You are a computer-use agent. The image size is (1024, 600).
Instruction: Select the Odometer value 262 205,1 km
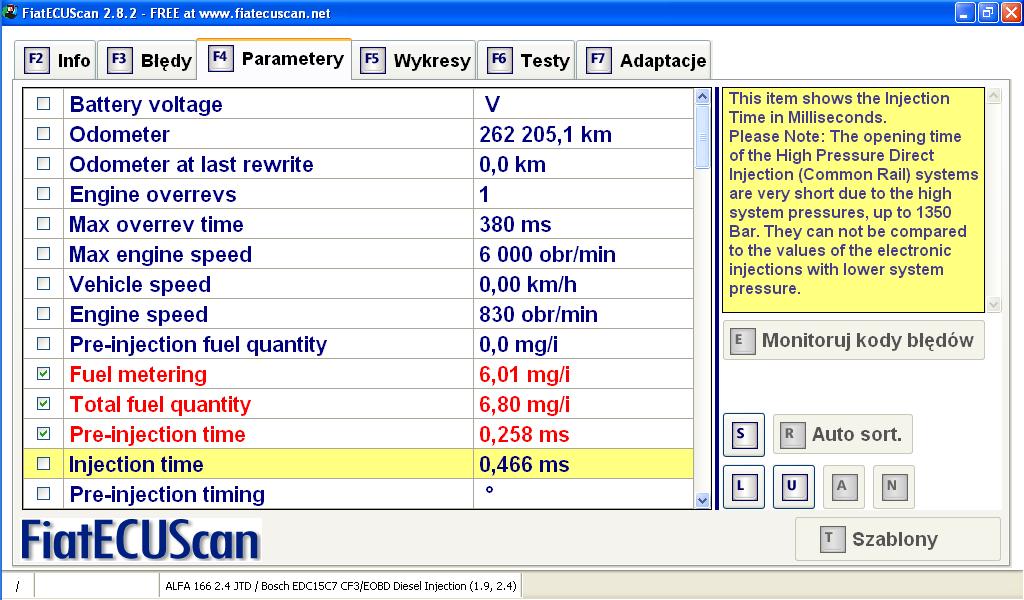545,134
